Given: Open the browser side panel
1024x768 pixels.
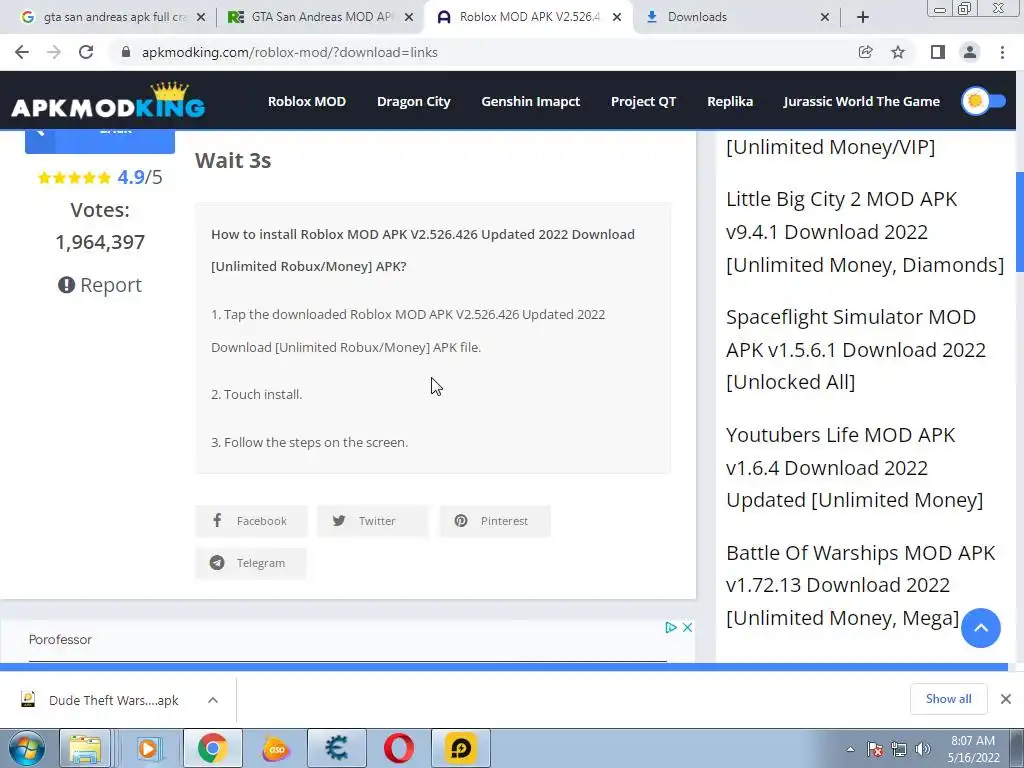Looking at the screenshot, I should pyautogui.click(x=938, y=52).
